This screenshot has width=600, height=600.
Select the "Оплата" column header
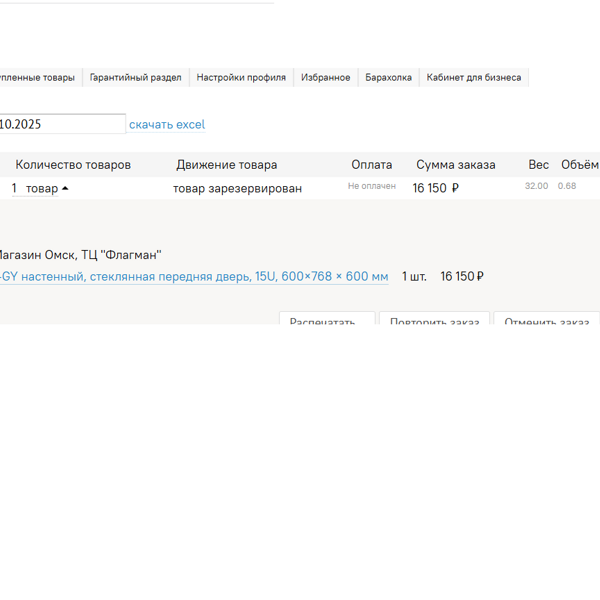click(371, 165)
